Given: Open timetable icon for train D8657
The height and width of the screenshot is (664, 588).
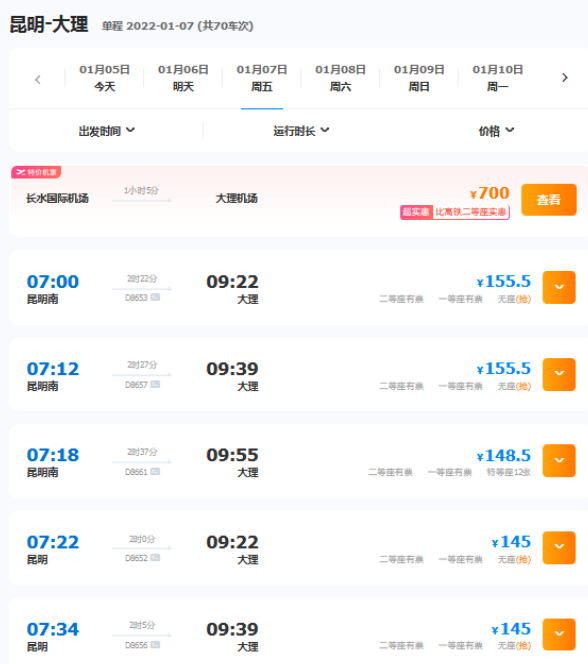Looking at the screenshot, I should pos(155,385).
